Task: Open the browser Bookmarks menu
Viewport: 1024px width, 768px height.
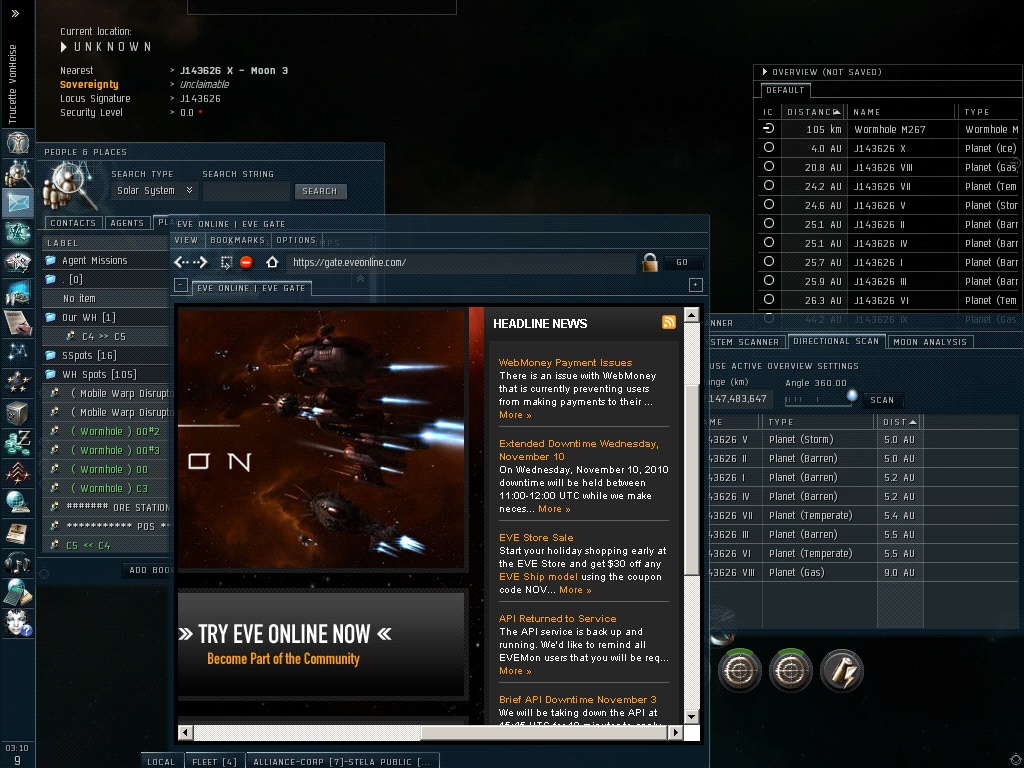Action: (237, 240)
